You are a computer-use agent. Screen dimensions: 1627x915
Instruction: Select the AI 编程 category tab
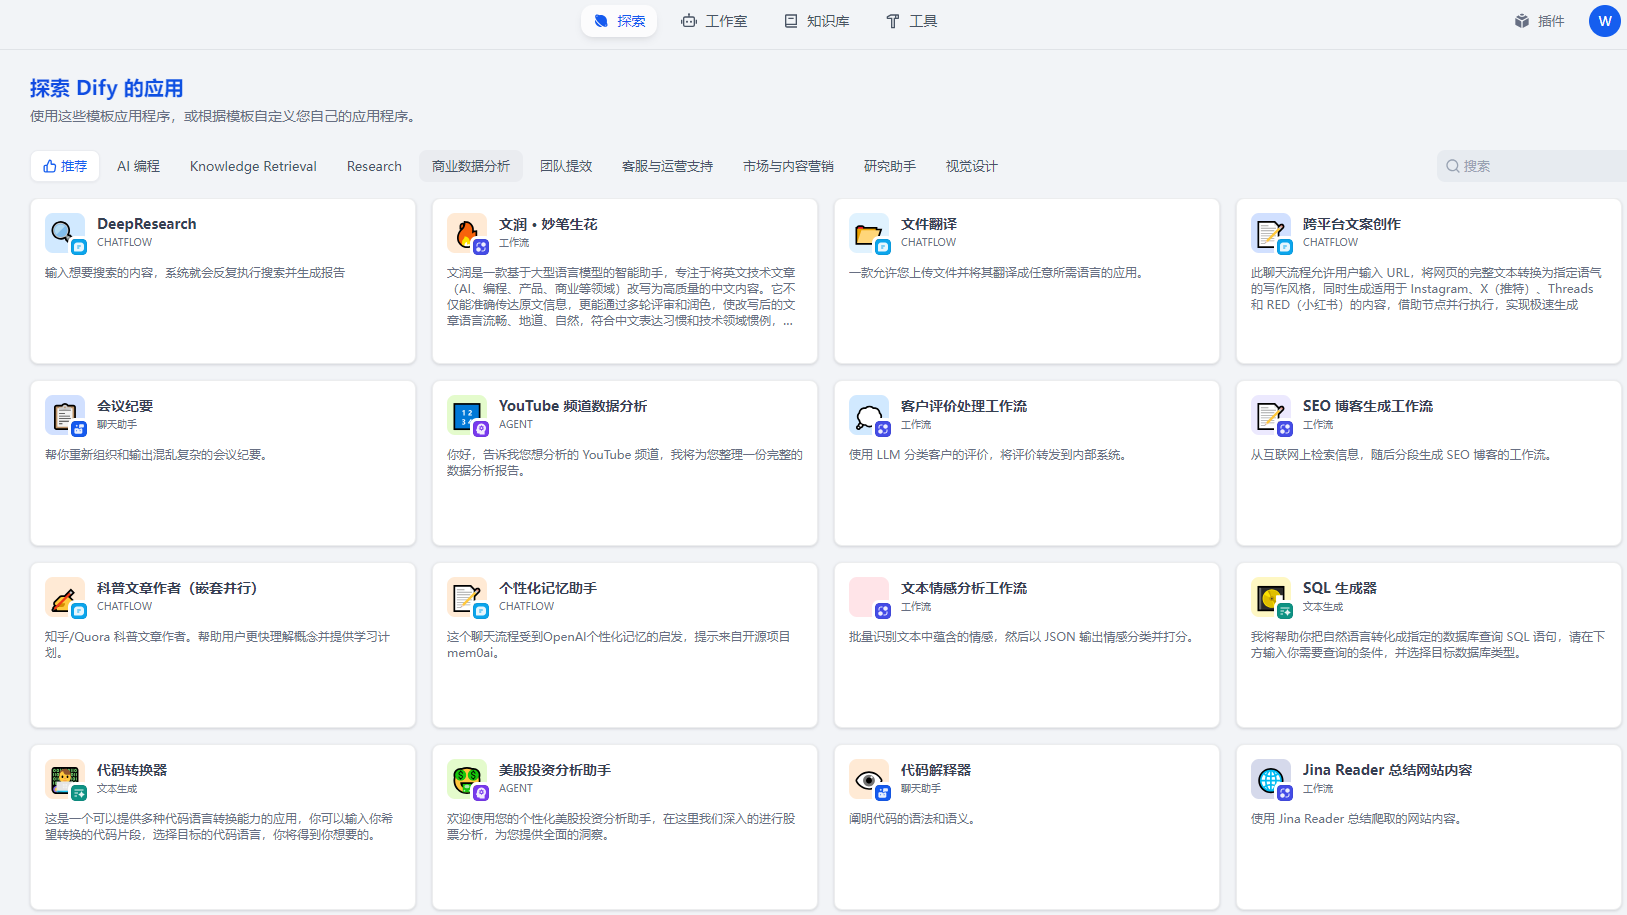click(138, 166)
